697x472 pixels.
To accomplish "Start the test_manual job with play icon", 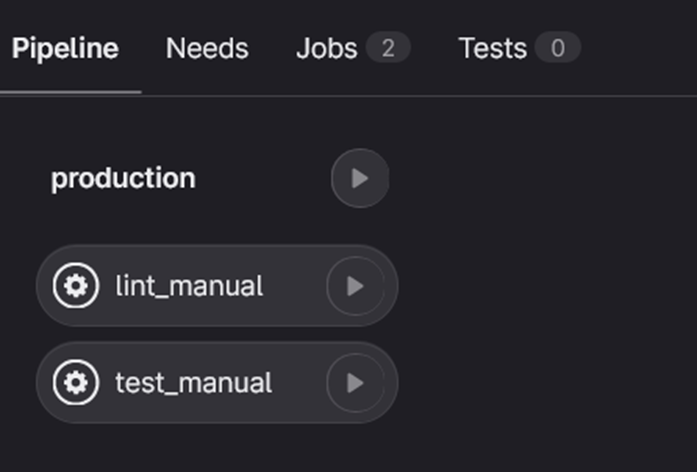I will (x=355, y=383).
